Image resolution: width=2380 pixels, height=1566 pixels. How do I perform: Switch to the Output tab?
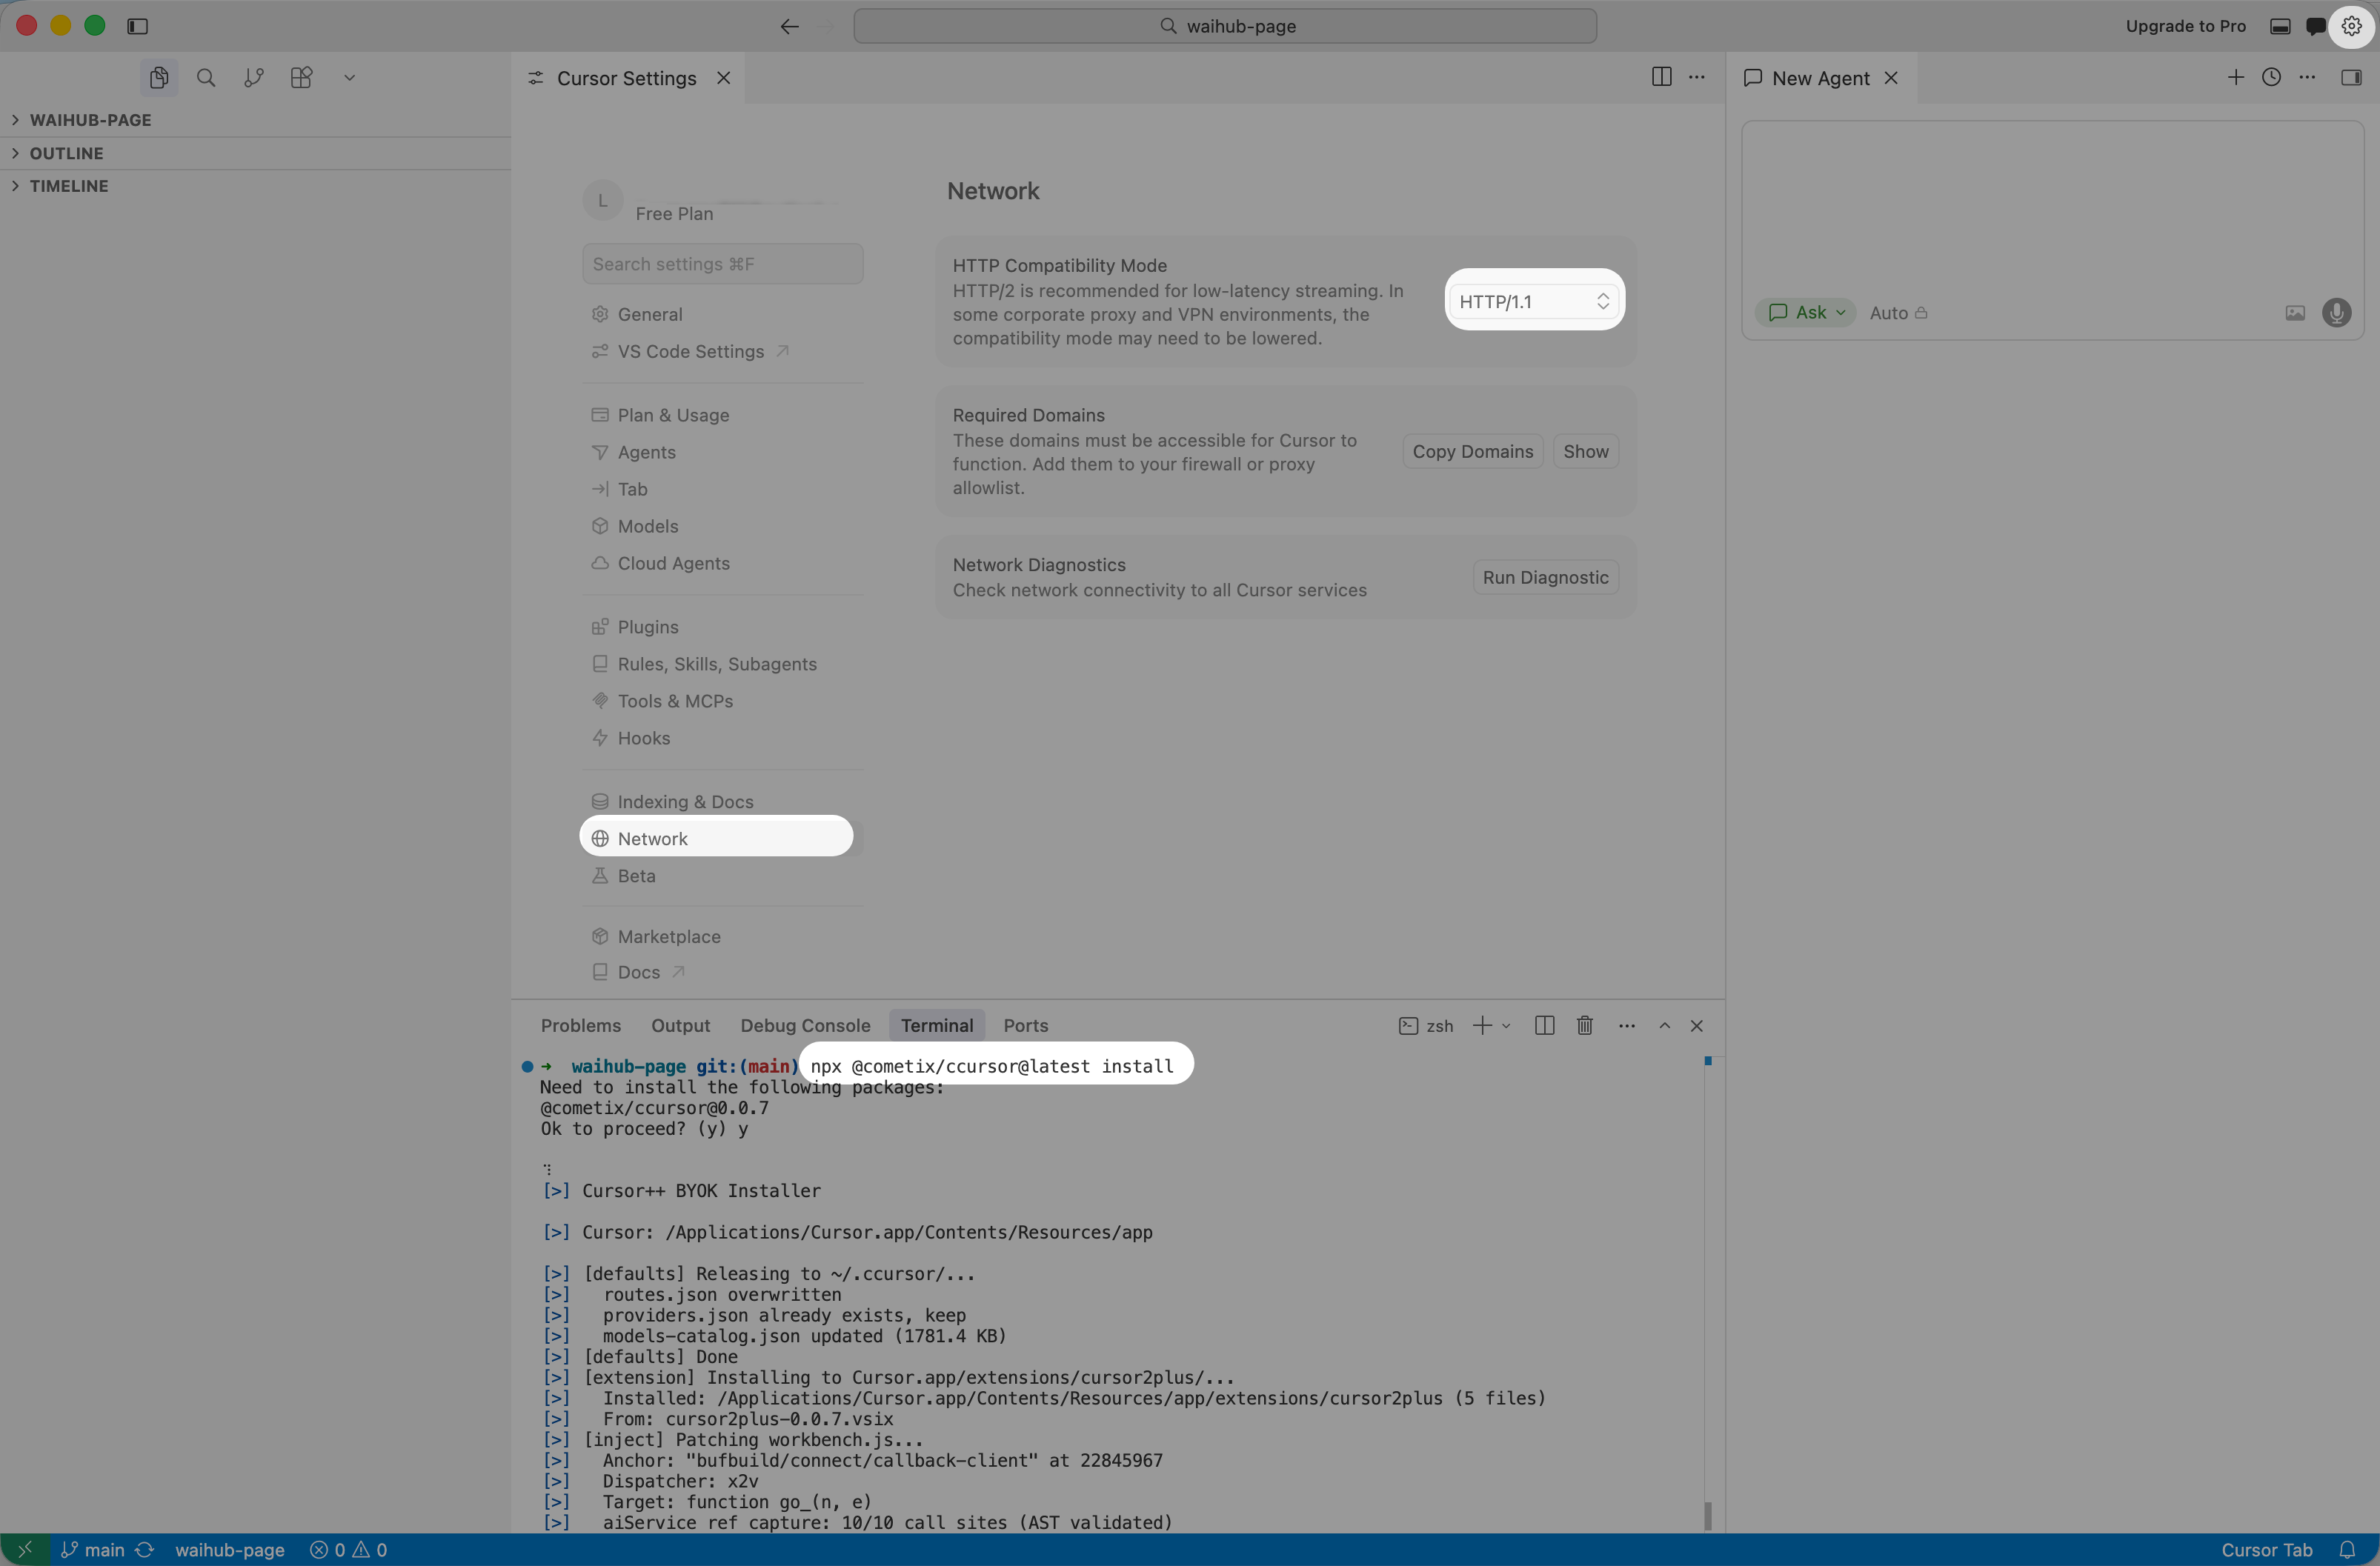pos(680,1025)
